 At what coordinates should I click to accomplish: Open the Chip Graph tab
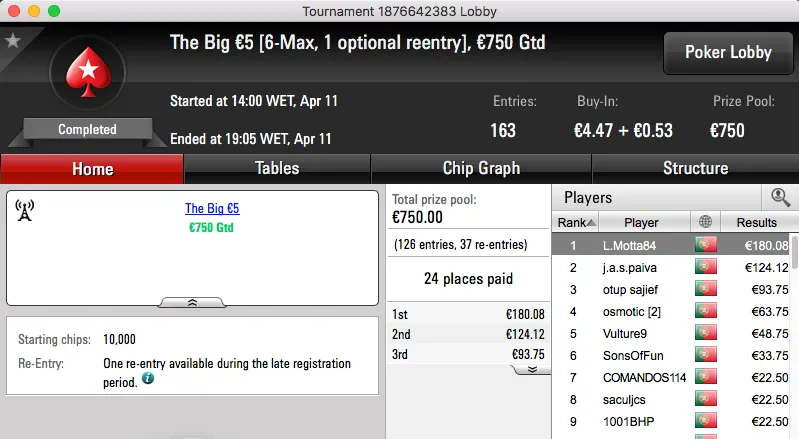click(481, 168)
